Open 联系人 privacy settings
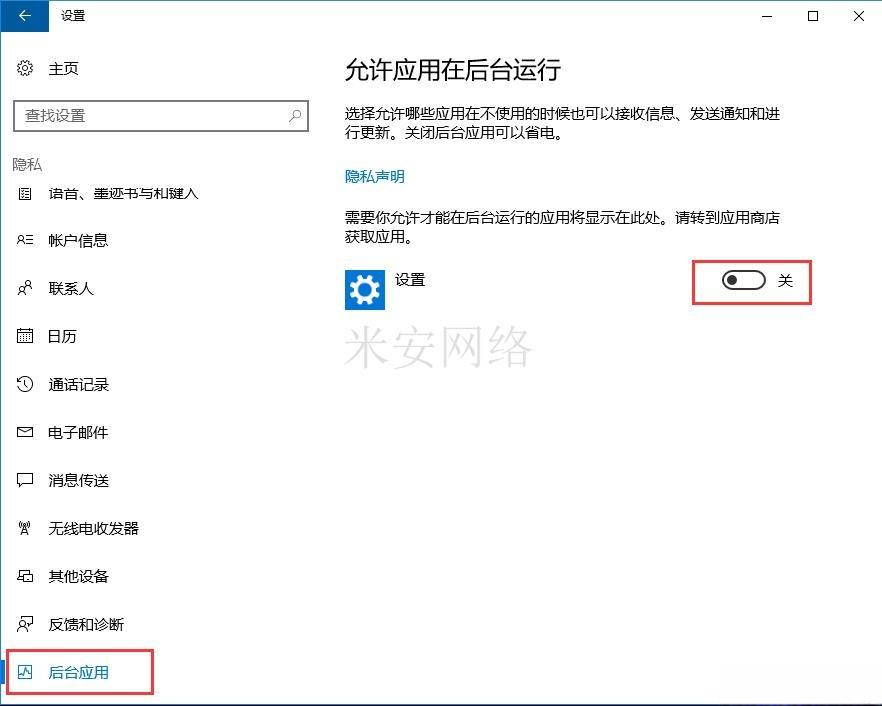Image resolution: width=882 pixels, height=706 pixels. click(x=71, y=289)
